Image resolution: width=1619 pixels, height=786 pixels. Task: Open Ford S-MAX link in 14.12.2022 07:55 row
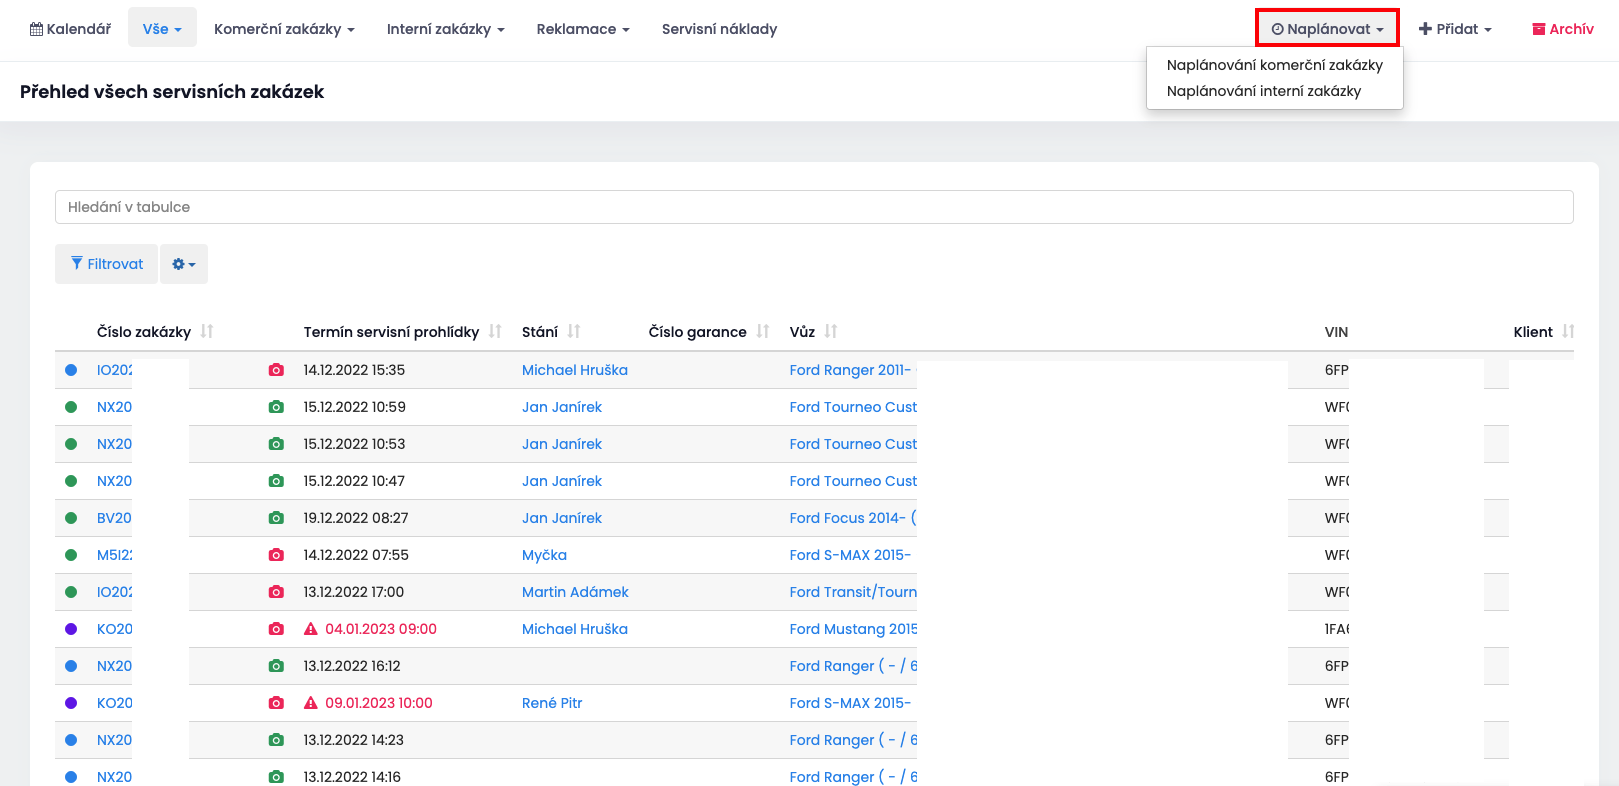(x=850, y=555)
